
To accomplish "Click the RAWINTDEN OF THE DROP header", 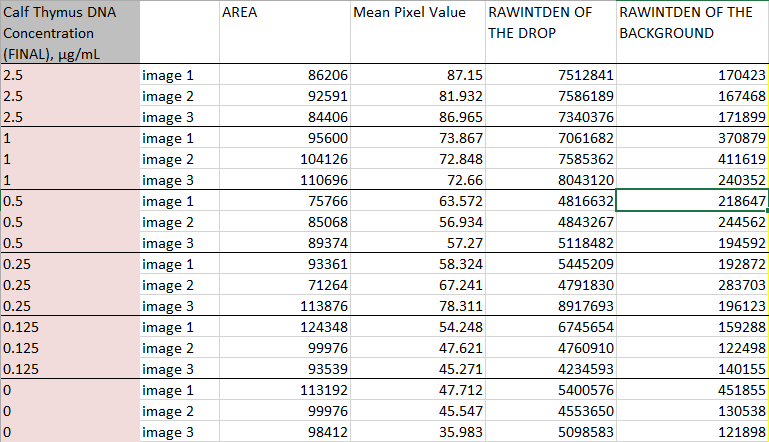I will [548, 33].
